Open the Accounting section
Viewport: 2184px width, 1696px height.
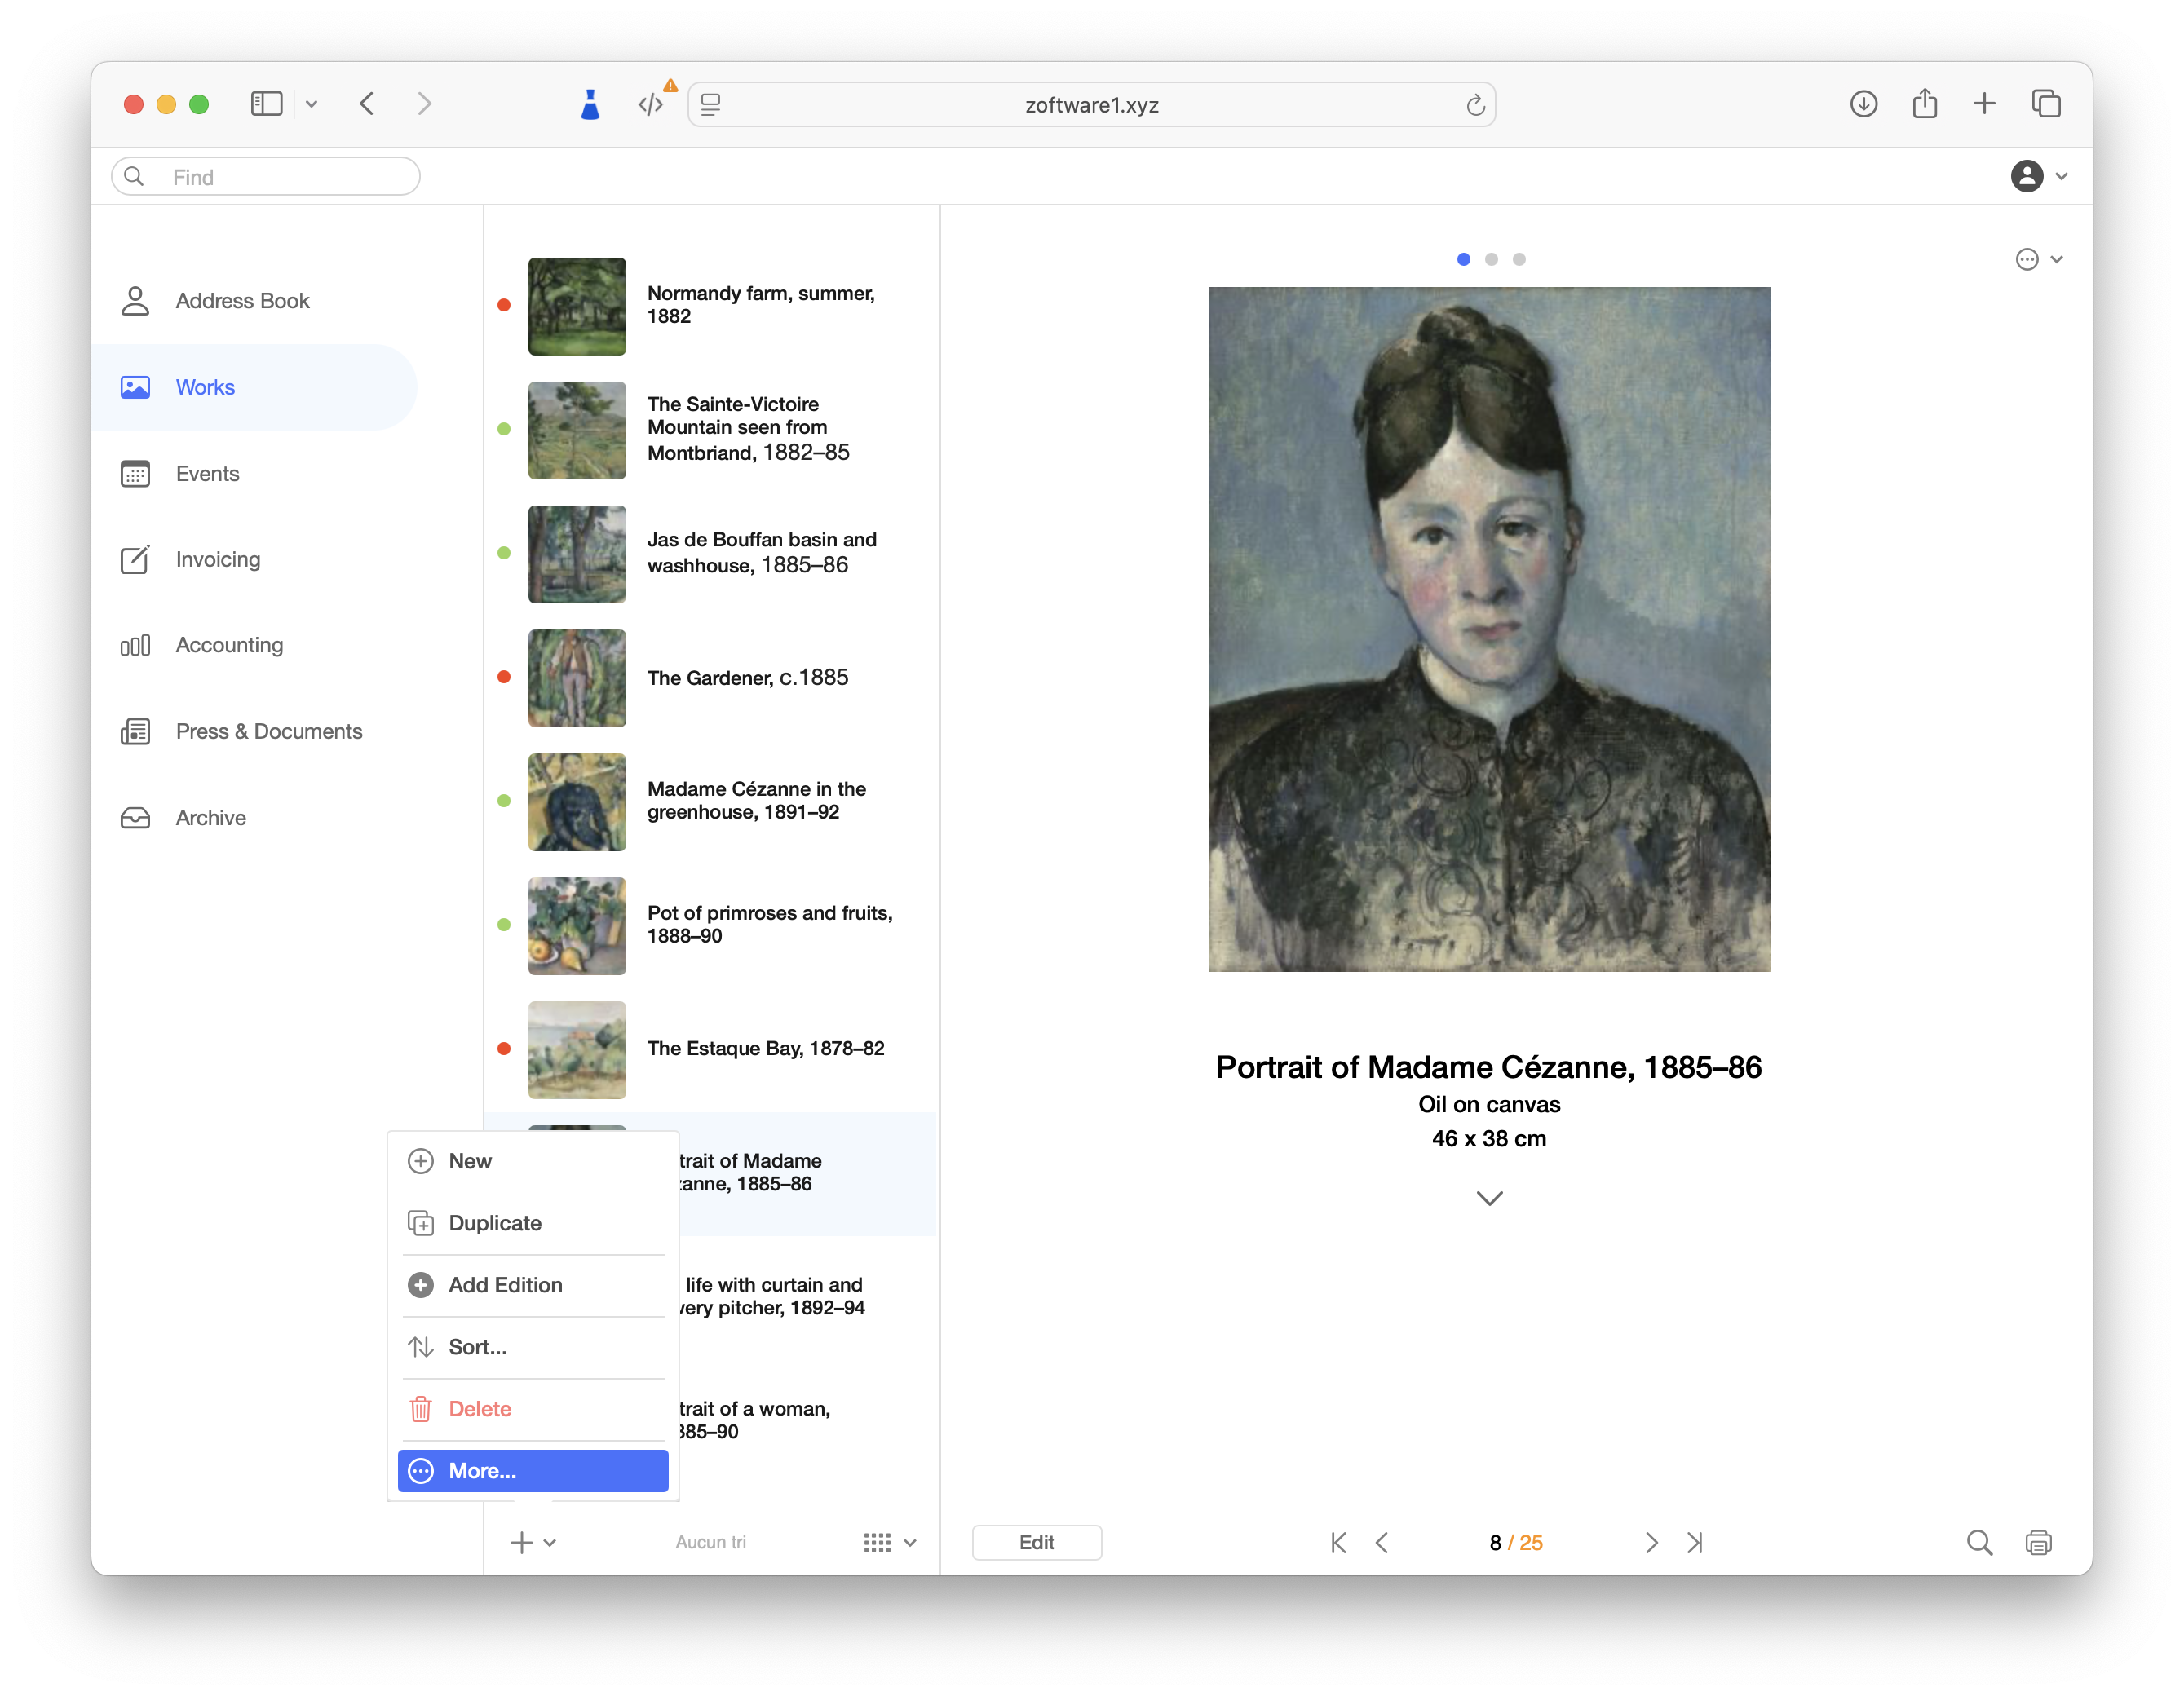[229, 645]
